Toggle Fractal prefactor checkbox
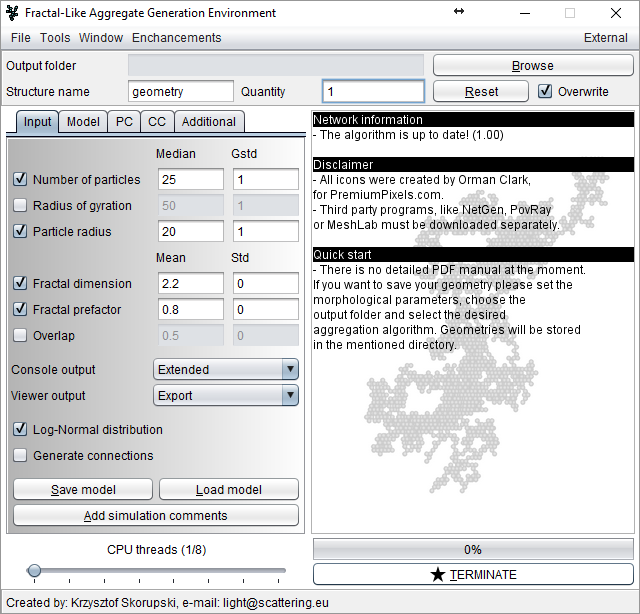This screenshot has height=614, width=640. [20, 309]
